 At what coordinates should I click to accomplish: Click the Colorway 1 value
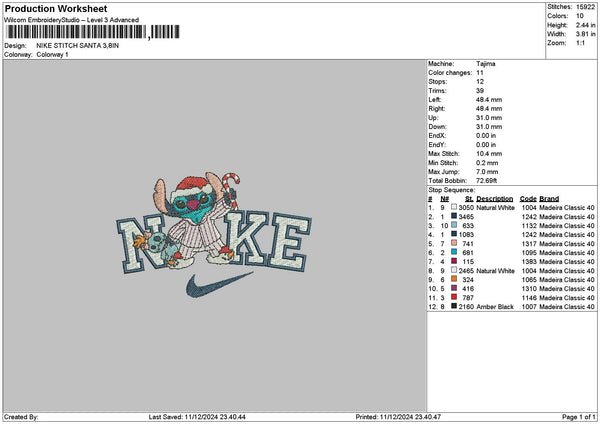[52, 55]
